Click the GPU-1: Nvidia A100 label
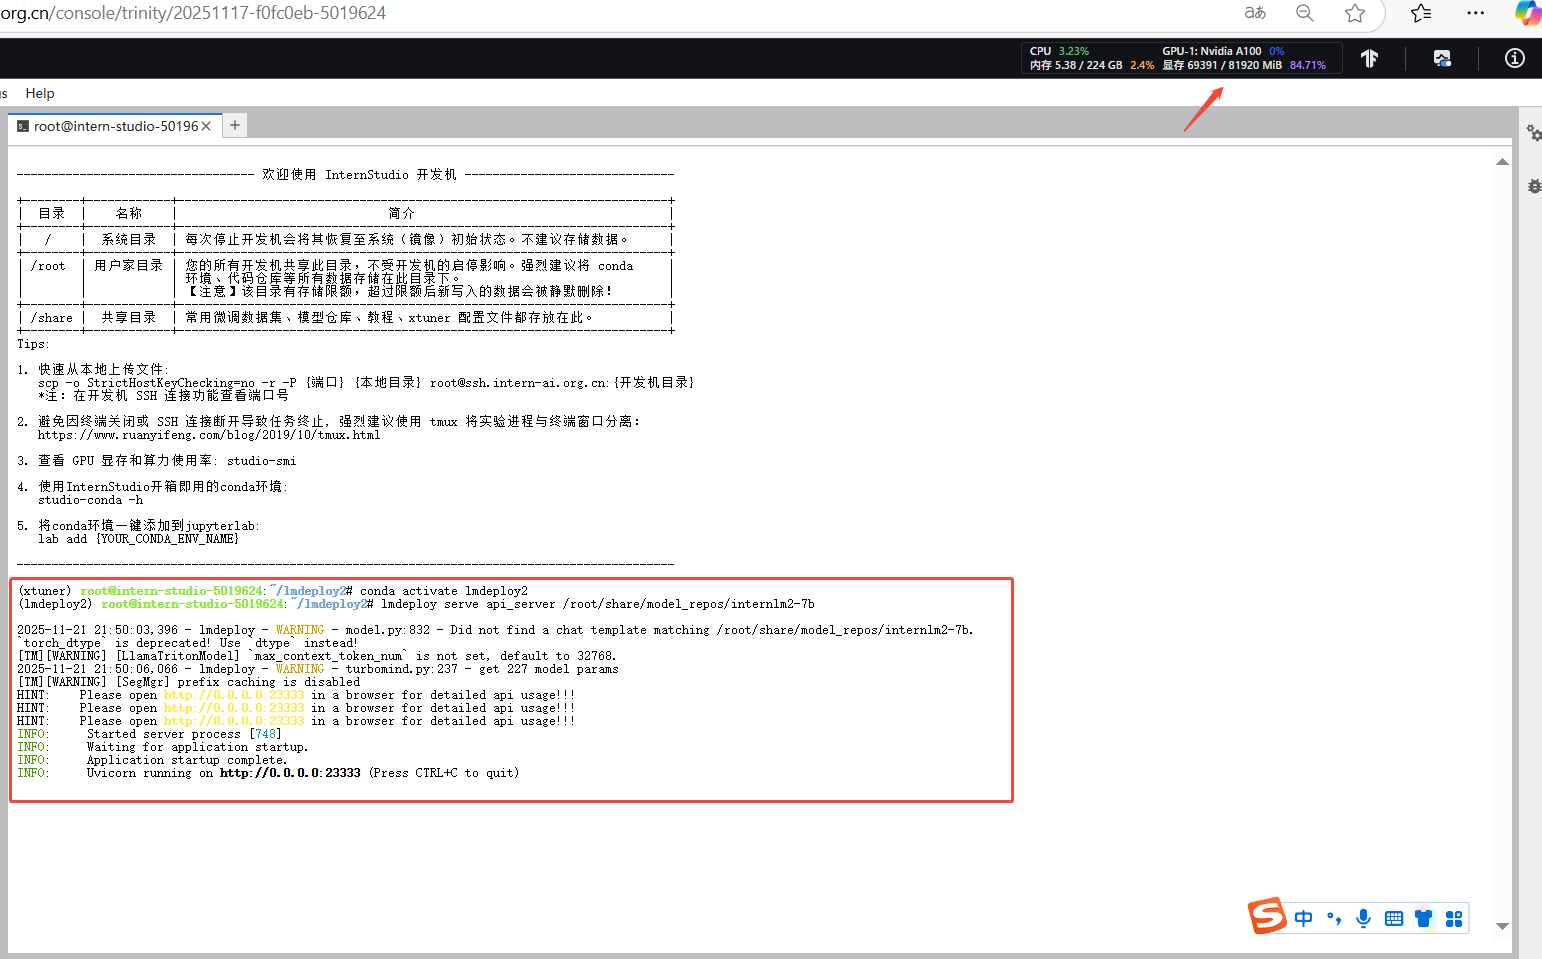1542x959 pixels. tap(1211, 51)
